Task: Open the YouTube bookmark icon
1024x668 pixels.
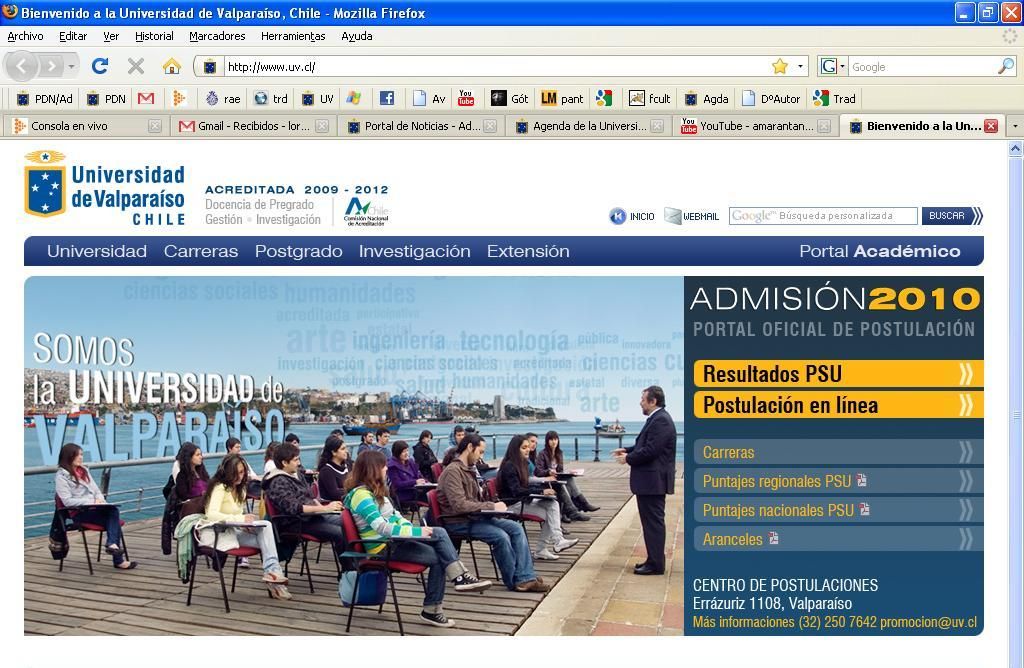Action: tap(466, 98)
